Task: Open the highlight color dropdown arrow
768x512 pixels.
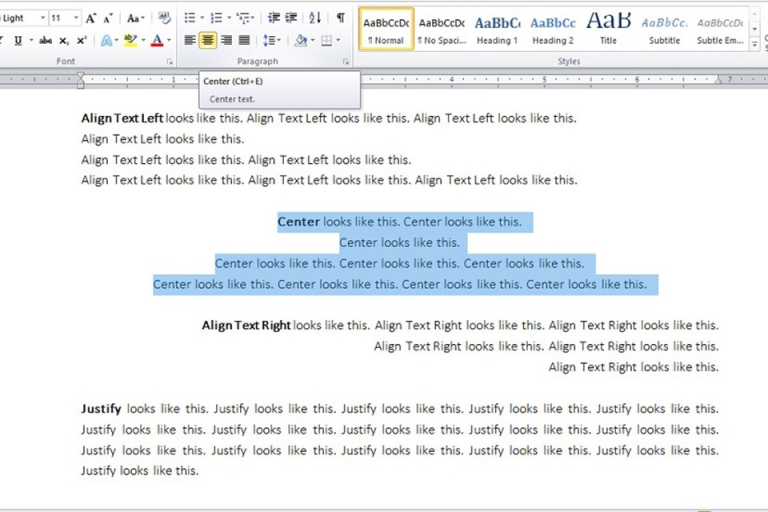Action: coord(144,41)
